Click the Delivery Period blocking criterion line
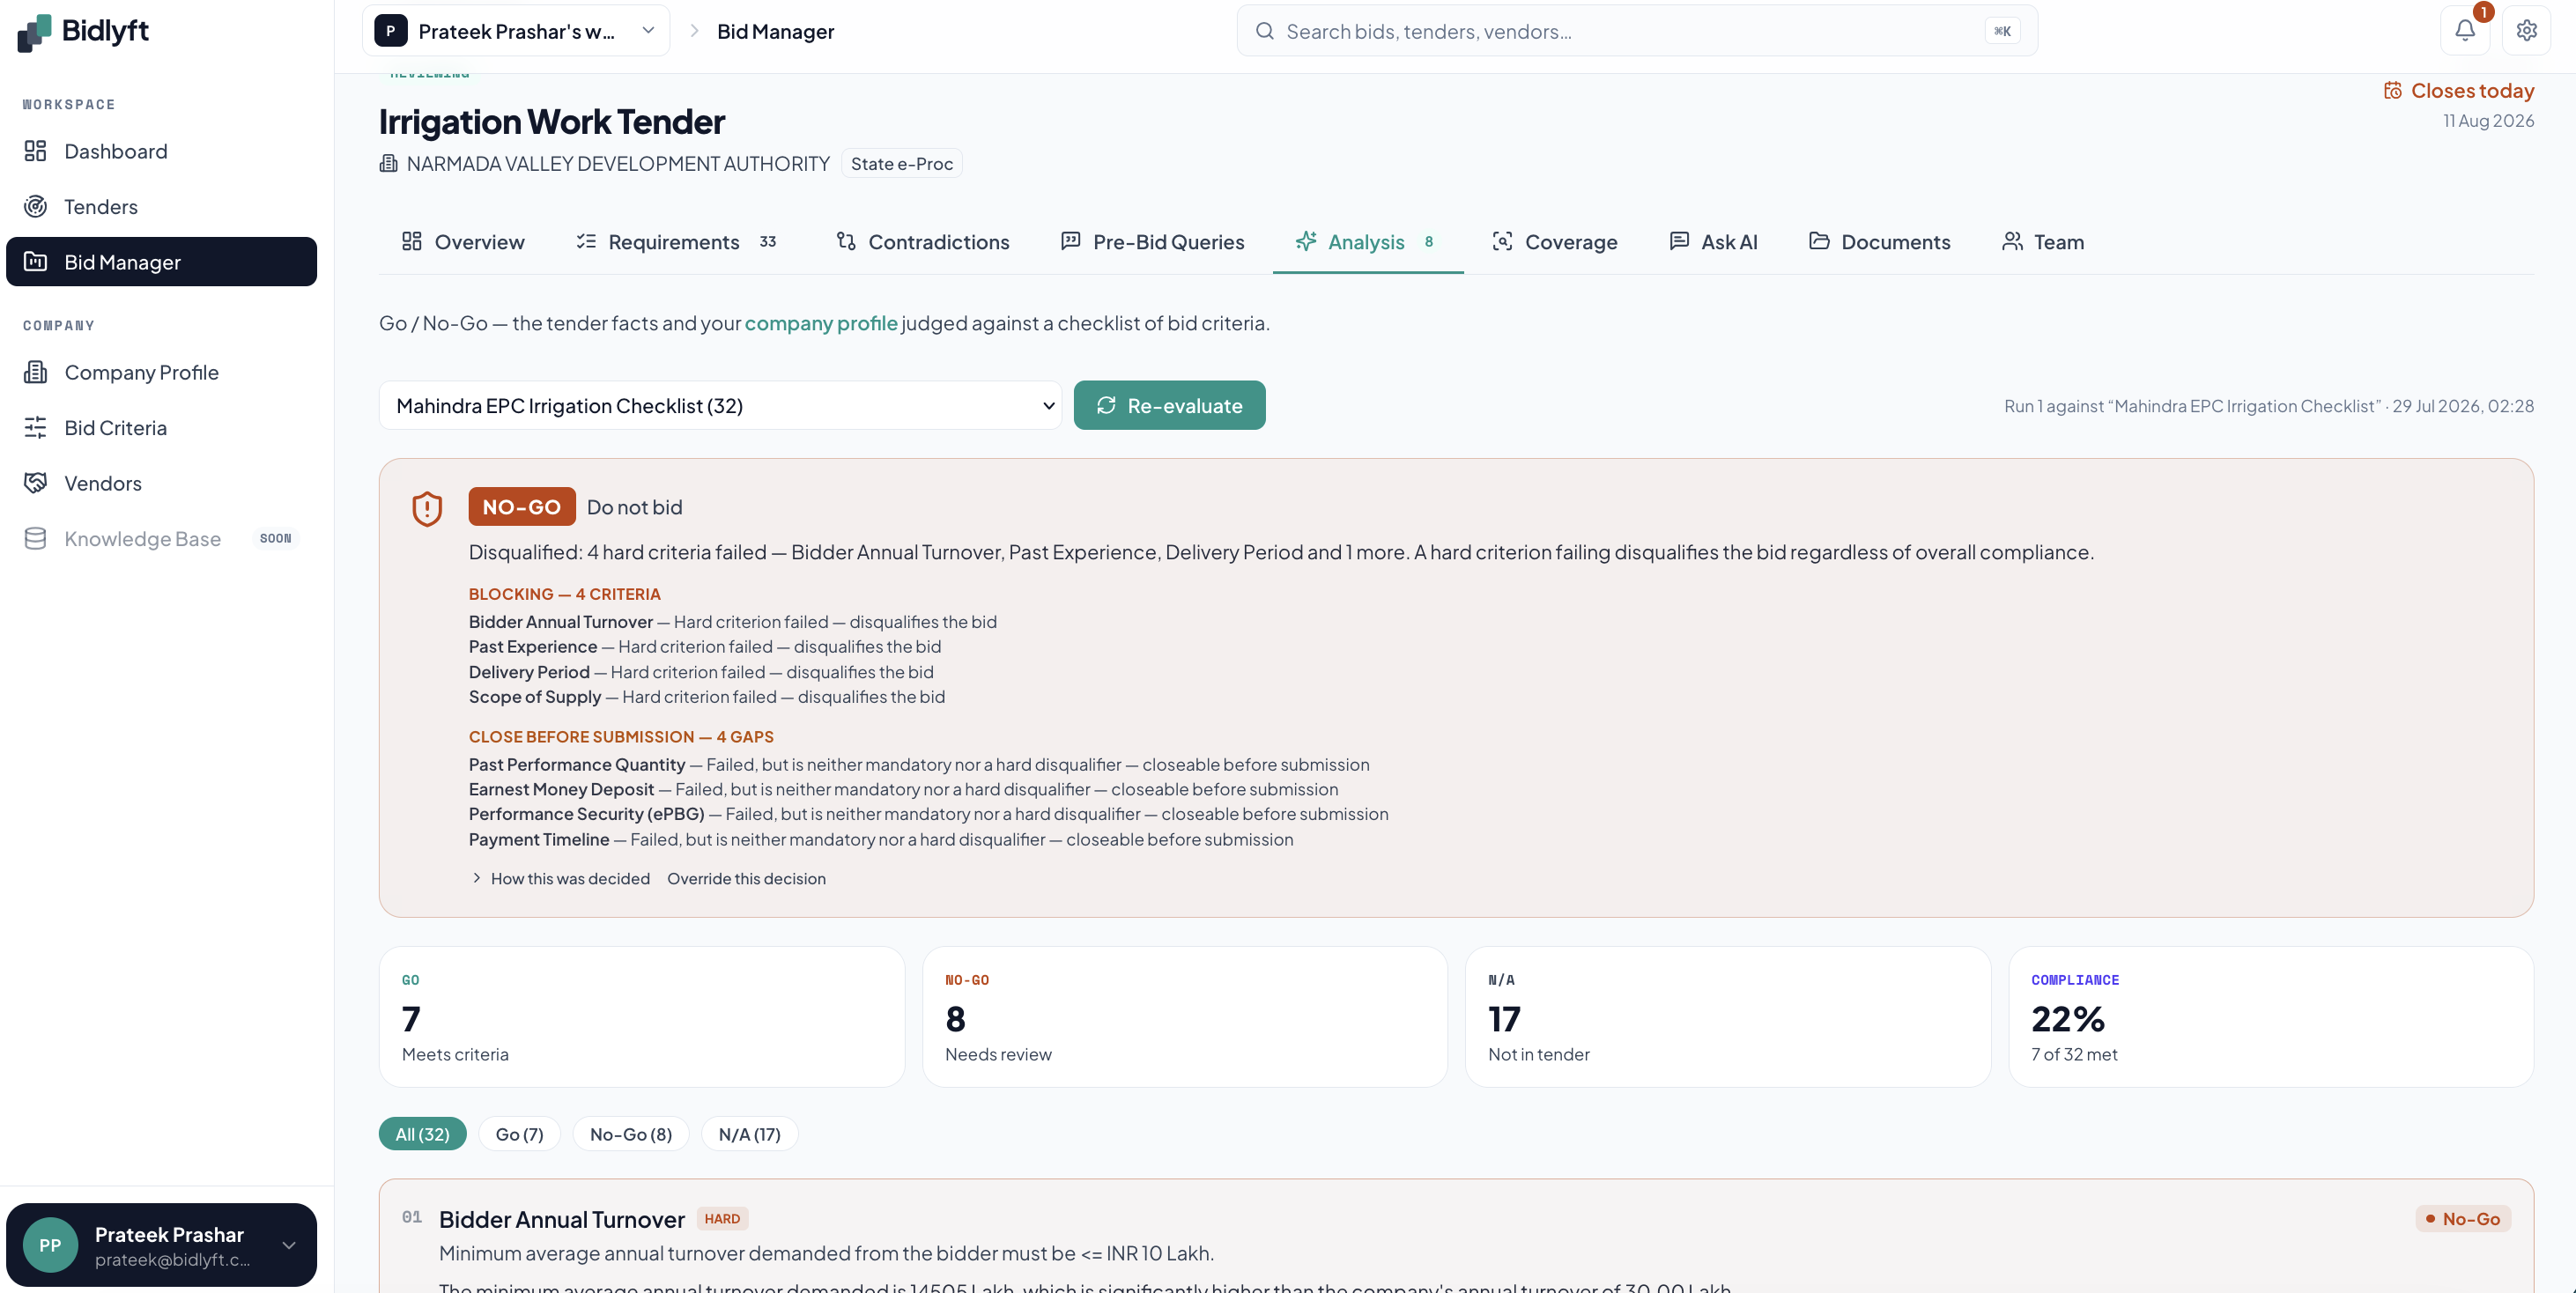 701,672
